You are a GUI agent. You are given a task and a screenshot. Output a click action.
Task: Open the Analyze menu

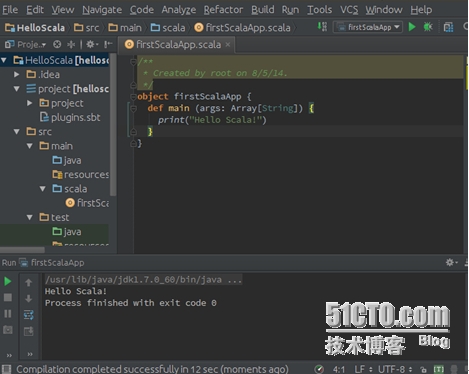click(179, 10)
